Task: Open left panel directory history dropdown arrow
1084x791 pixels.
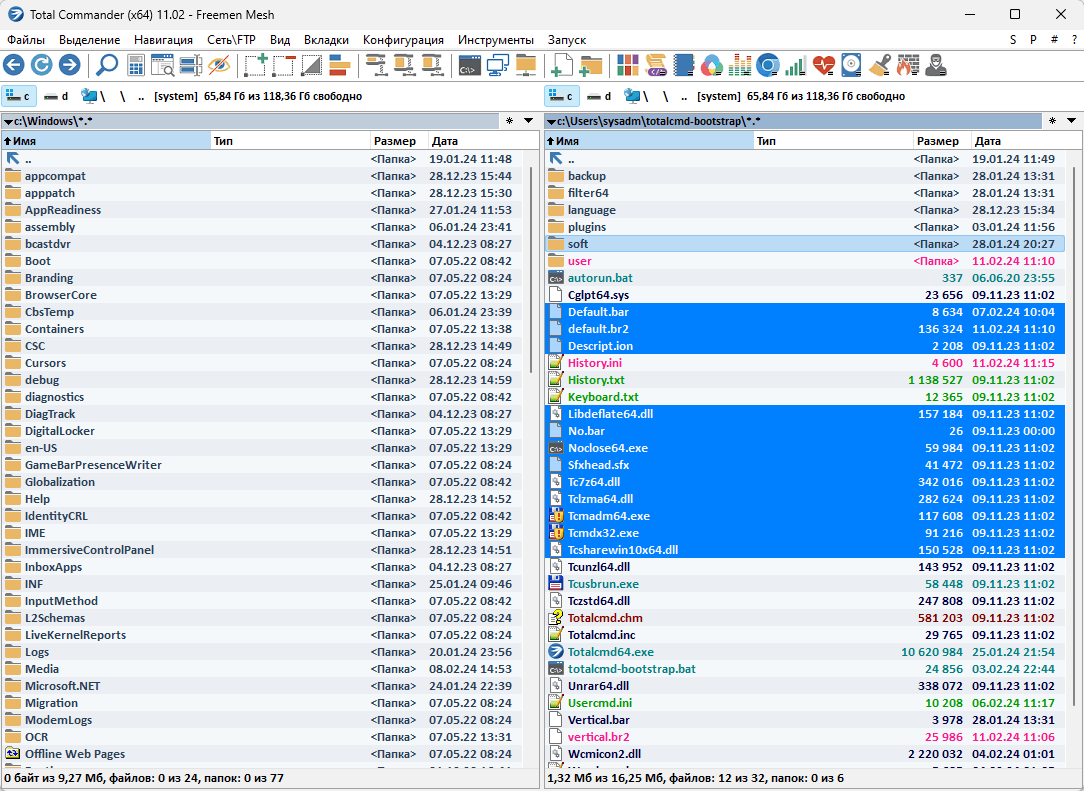Action: click(530, 121)
